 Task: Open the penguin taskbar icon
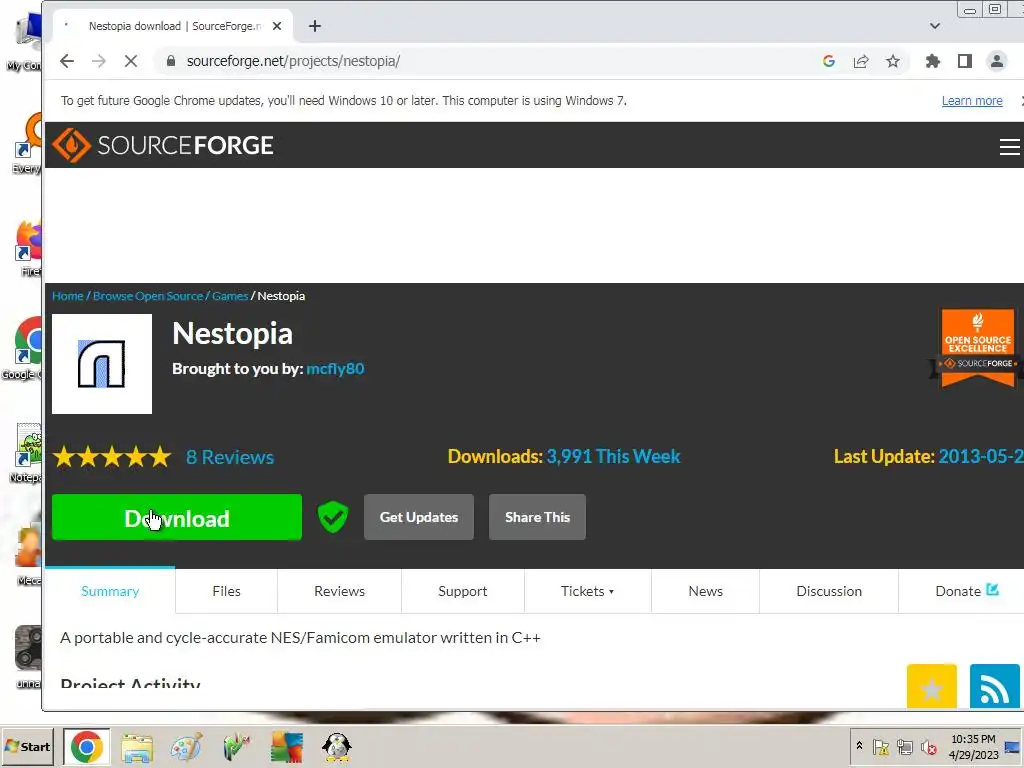tap(337, 746)
